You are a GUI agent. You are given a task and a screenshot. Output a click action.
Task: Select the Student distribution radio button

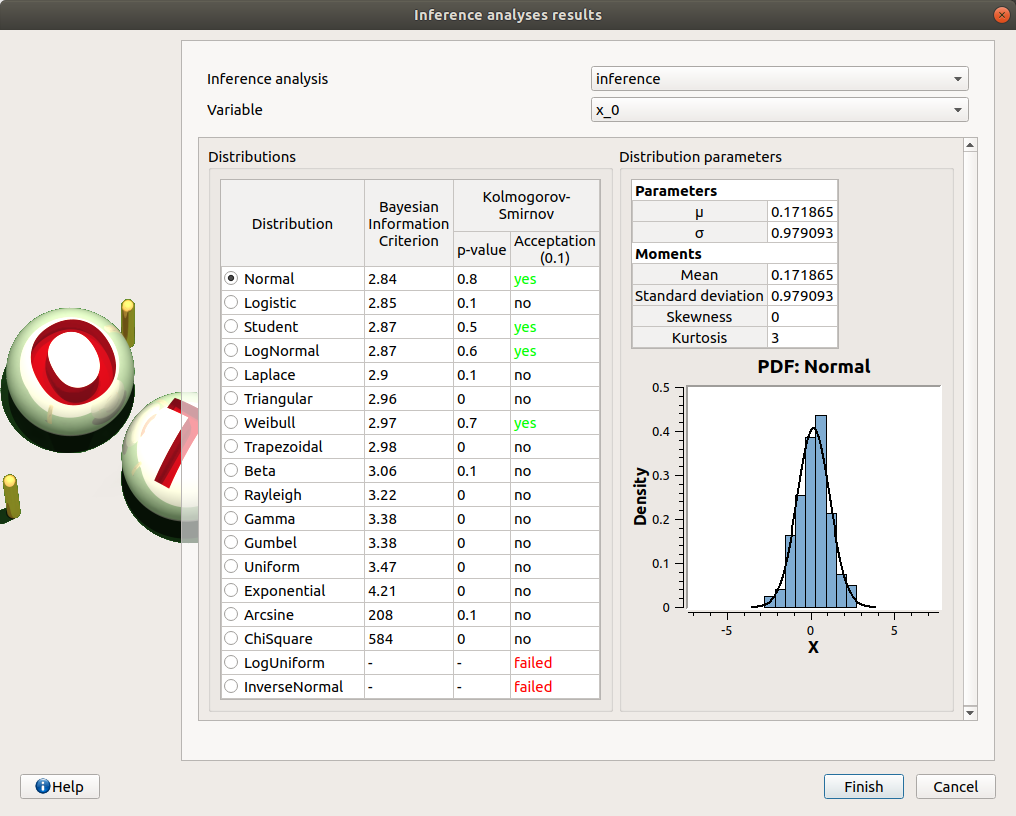click(232, 327)
